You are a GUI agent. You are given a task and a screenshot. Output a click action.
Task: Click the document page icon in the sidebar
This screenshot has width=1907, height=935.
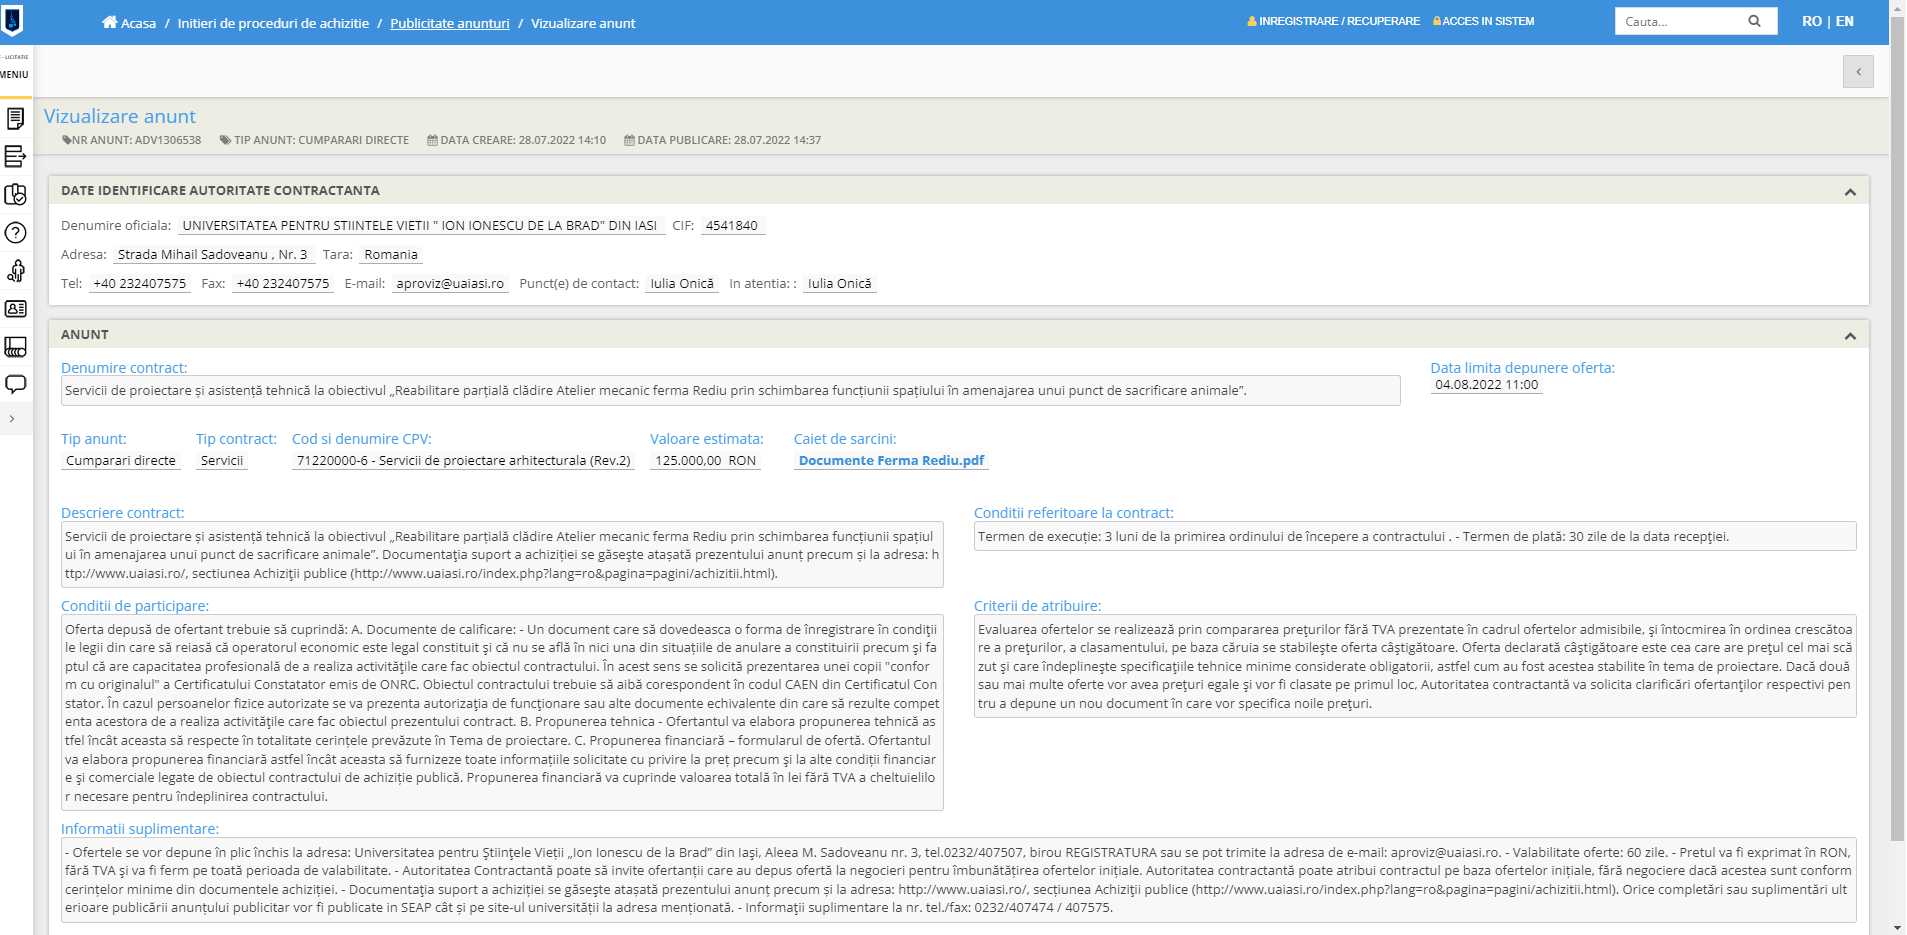[15, 119]
